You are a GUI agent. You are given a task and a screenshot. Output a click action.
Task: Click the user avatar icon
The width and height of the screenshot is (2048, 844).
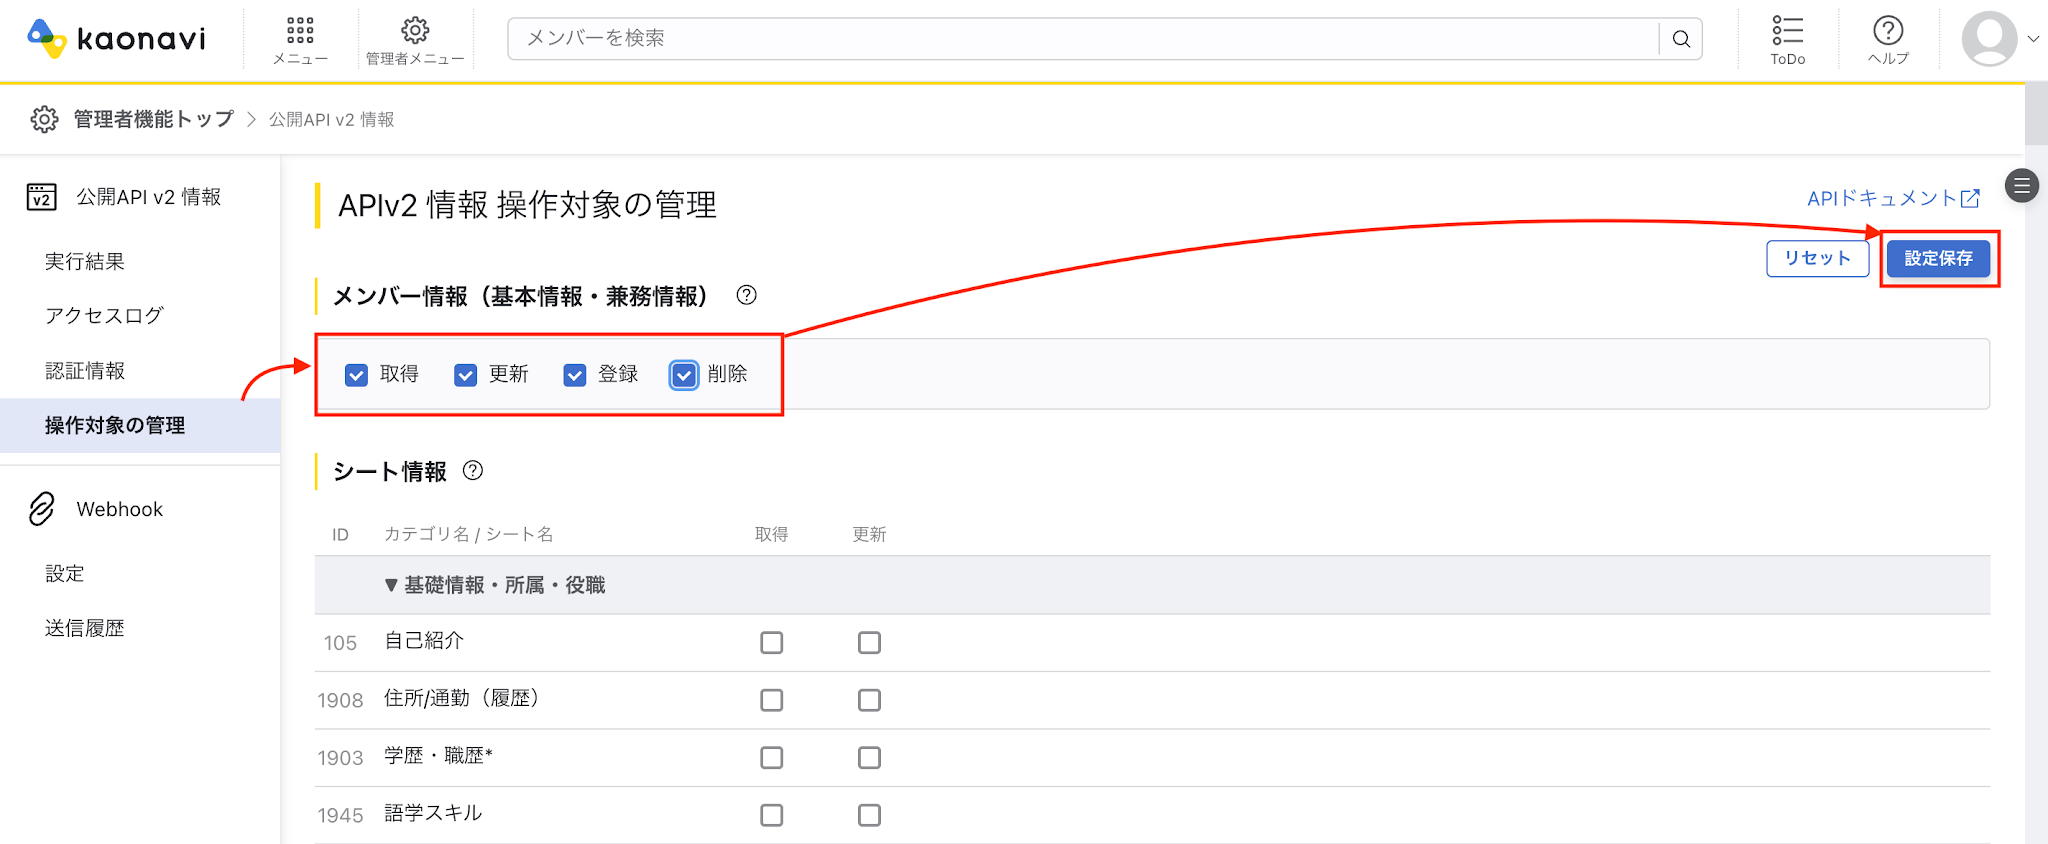click(x=1989, y=39)
